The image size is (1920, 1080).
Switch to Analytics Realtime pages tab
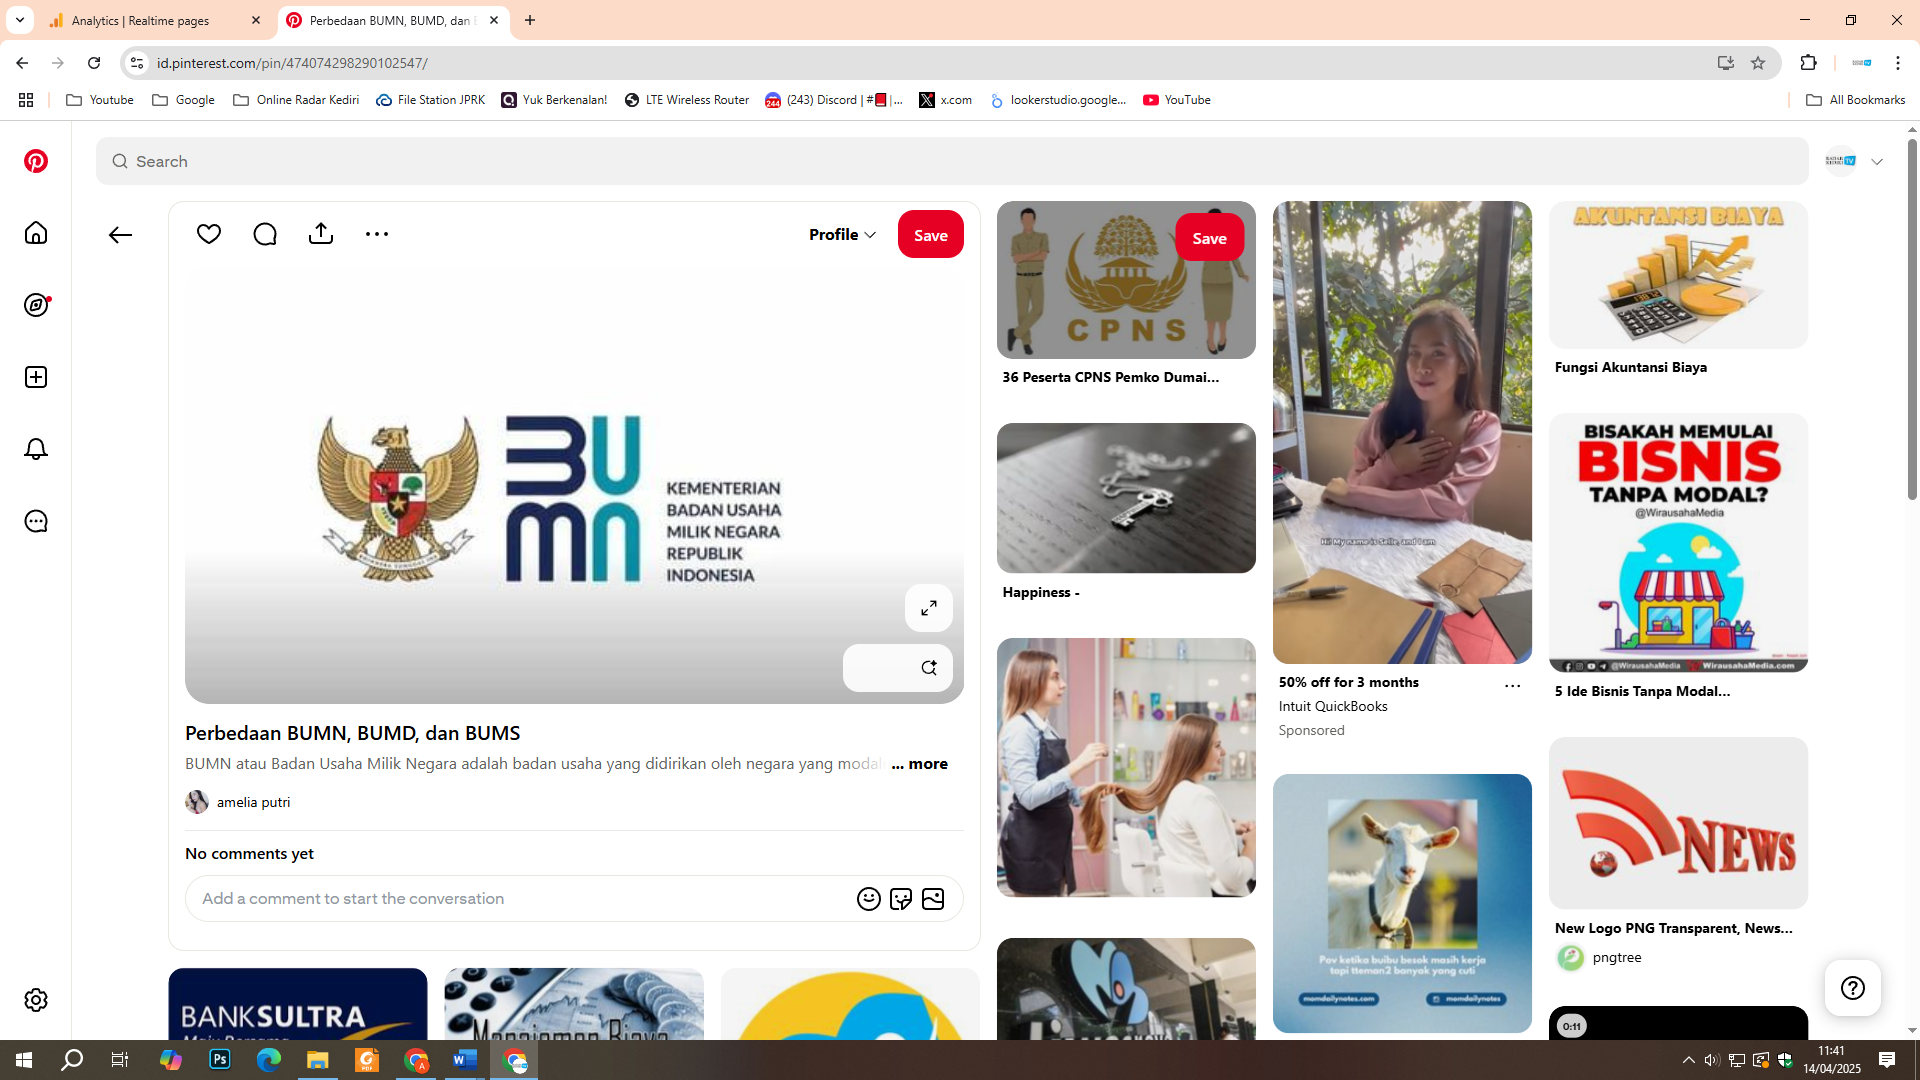tap(155, 20)
